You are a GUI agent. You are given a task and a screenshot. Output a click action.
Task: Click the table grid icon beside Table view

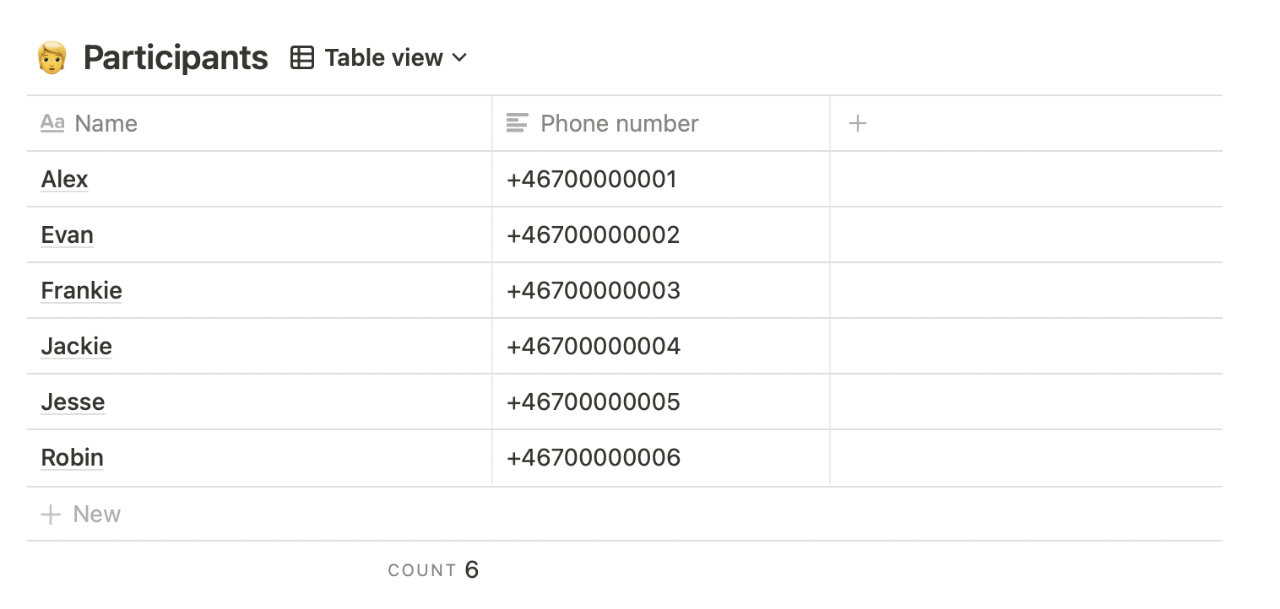tap(300, 57)
